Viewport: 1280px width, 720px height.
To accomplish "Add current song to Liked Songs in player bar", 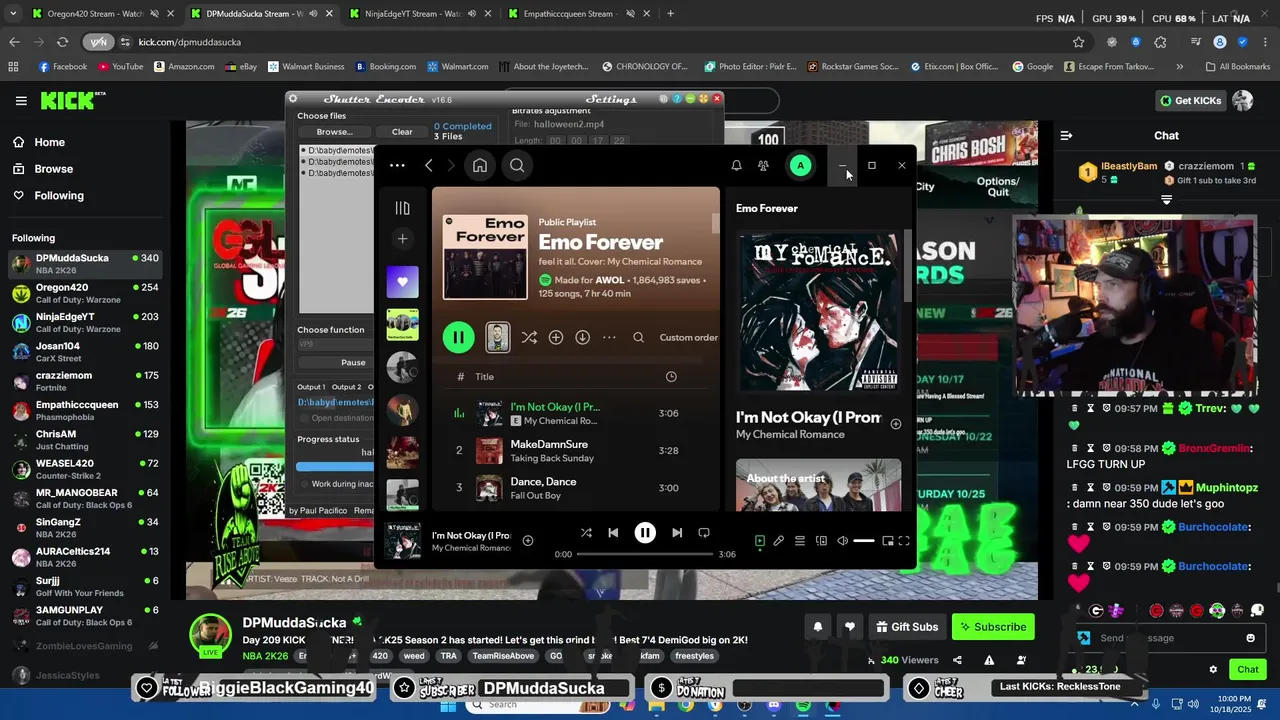I will coord(528,541).
